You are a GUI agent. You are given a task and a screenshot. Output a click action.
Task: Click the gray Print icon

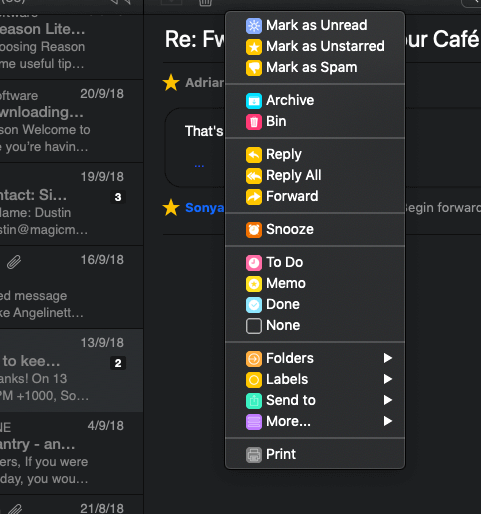254,455
